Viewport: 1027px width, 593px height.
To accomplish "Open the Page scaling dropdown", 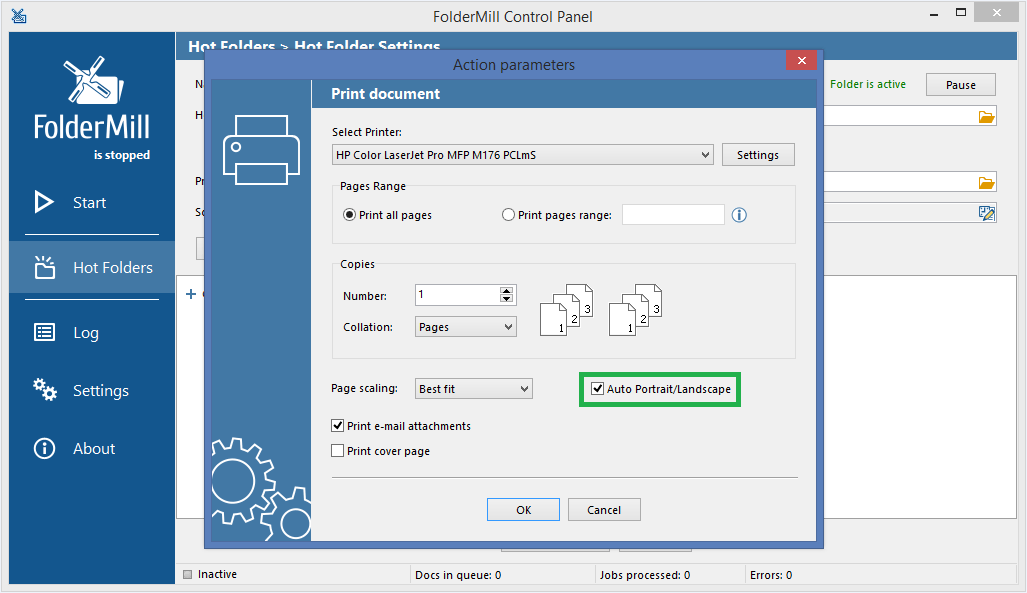I will pyautogui.click(x=474, y=389).
